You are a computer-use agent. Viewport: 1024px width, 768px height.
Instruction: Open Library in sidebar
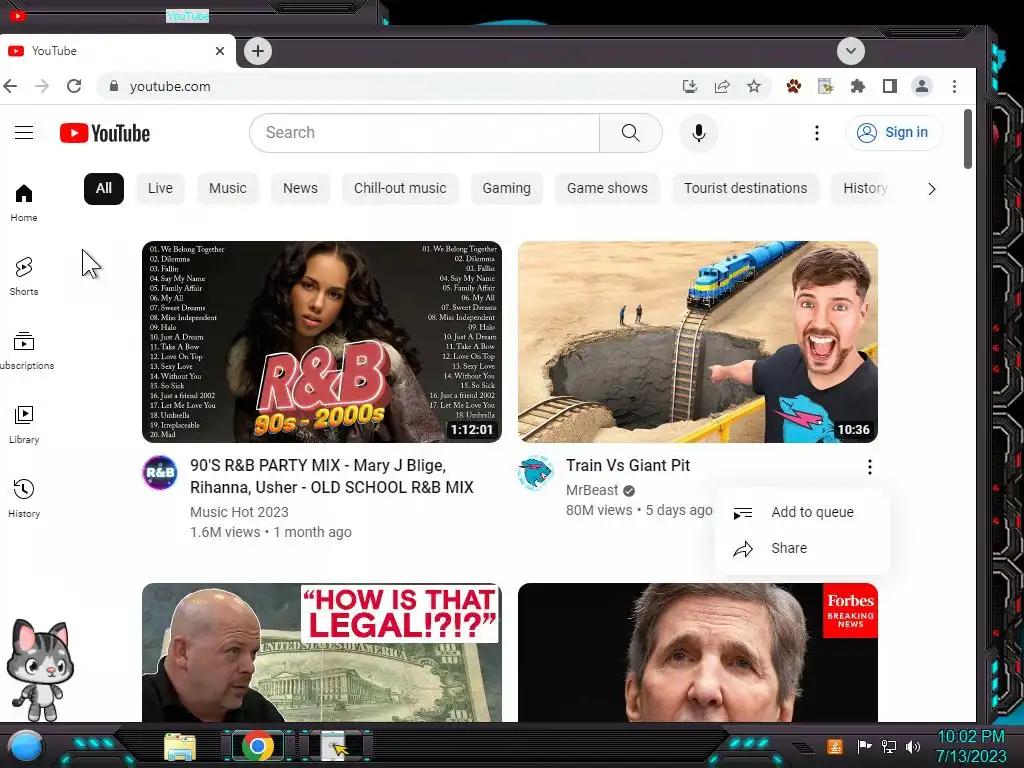24,424
